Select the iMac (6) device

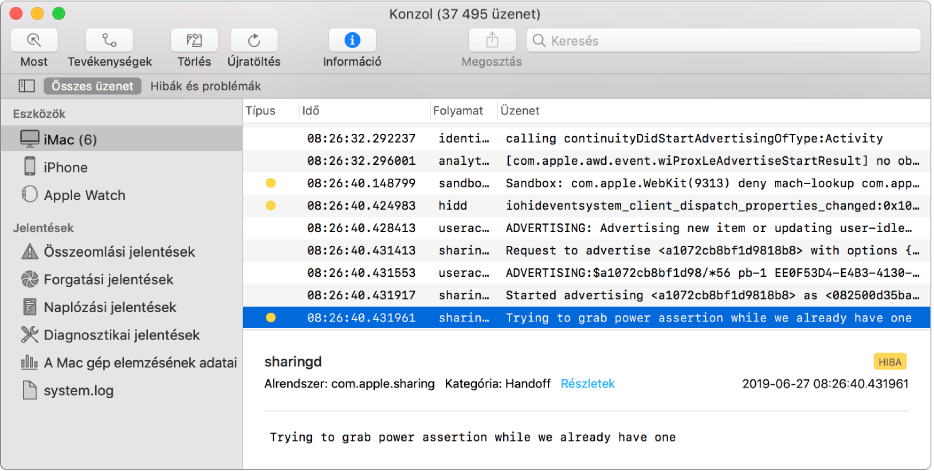[122, 139]
